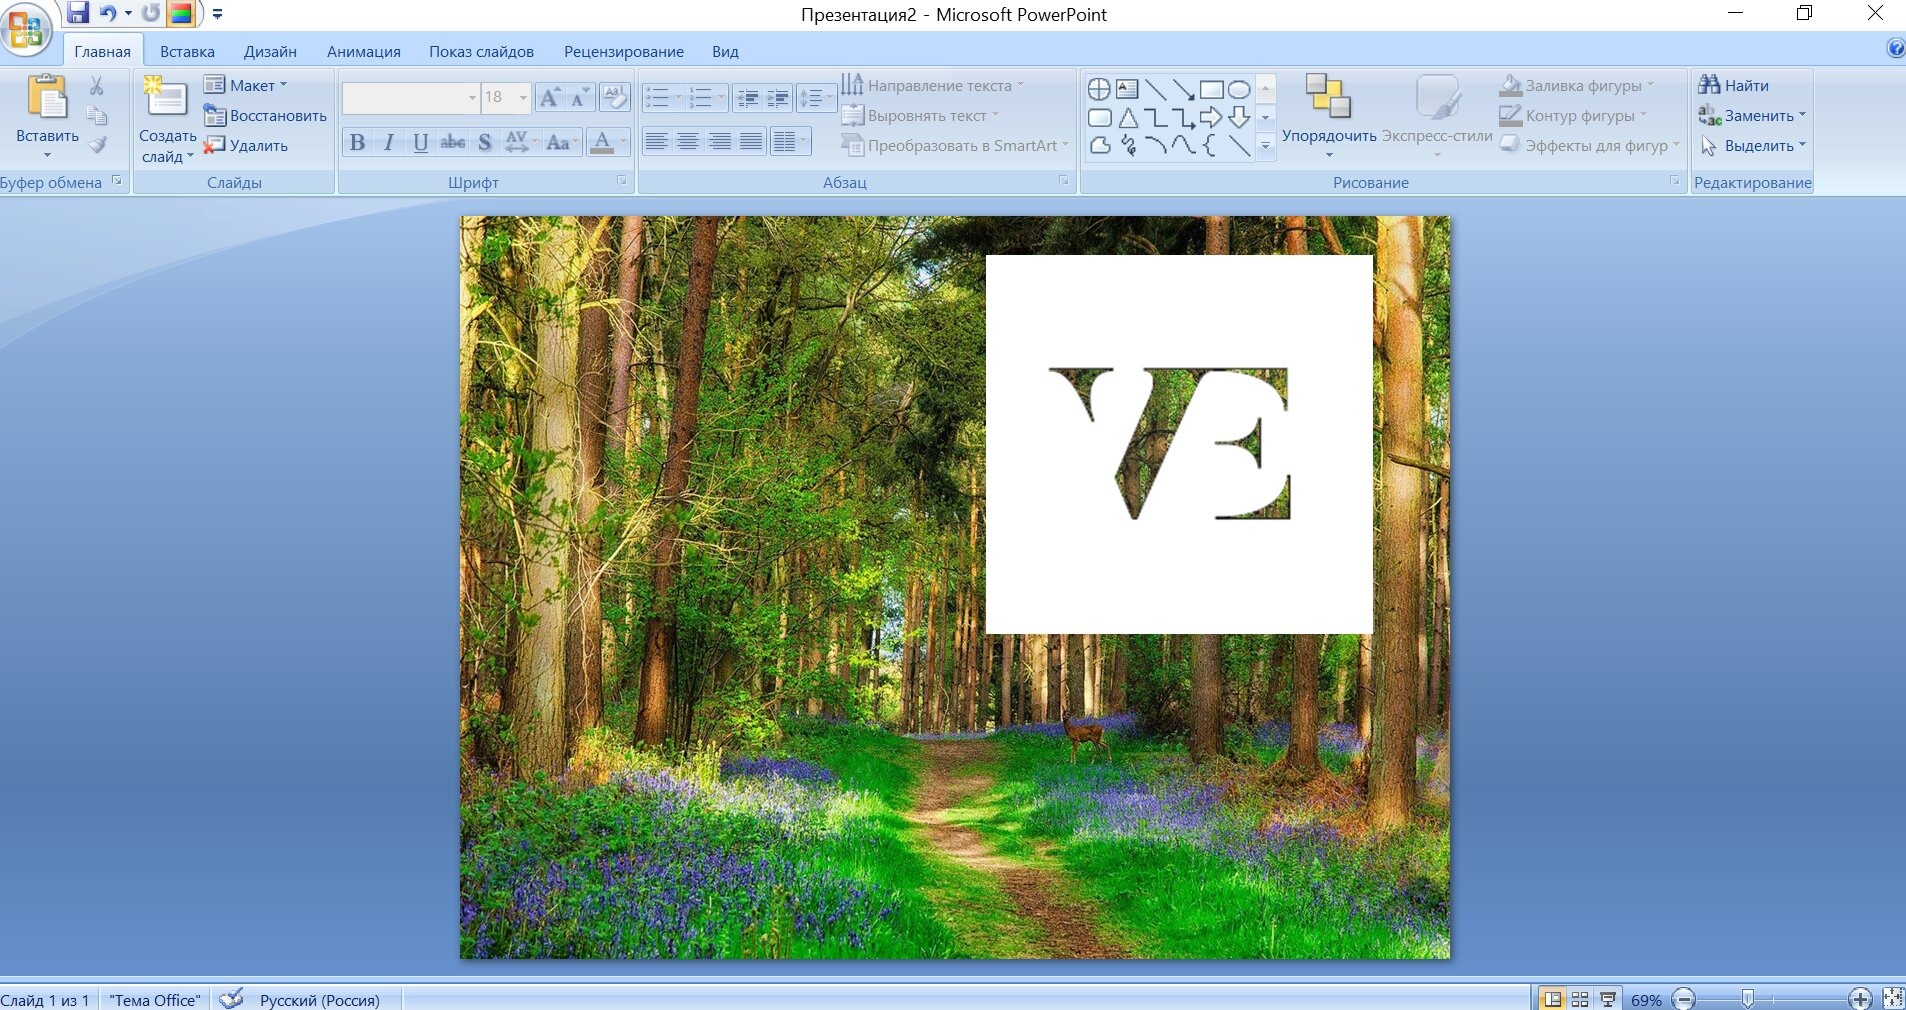Screen dimensions: 1906x1010
Task: Open the Вид tab
Action: pyautogui.click(x=725, y=51)
